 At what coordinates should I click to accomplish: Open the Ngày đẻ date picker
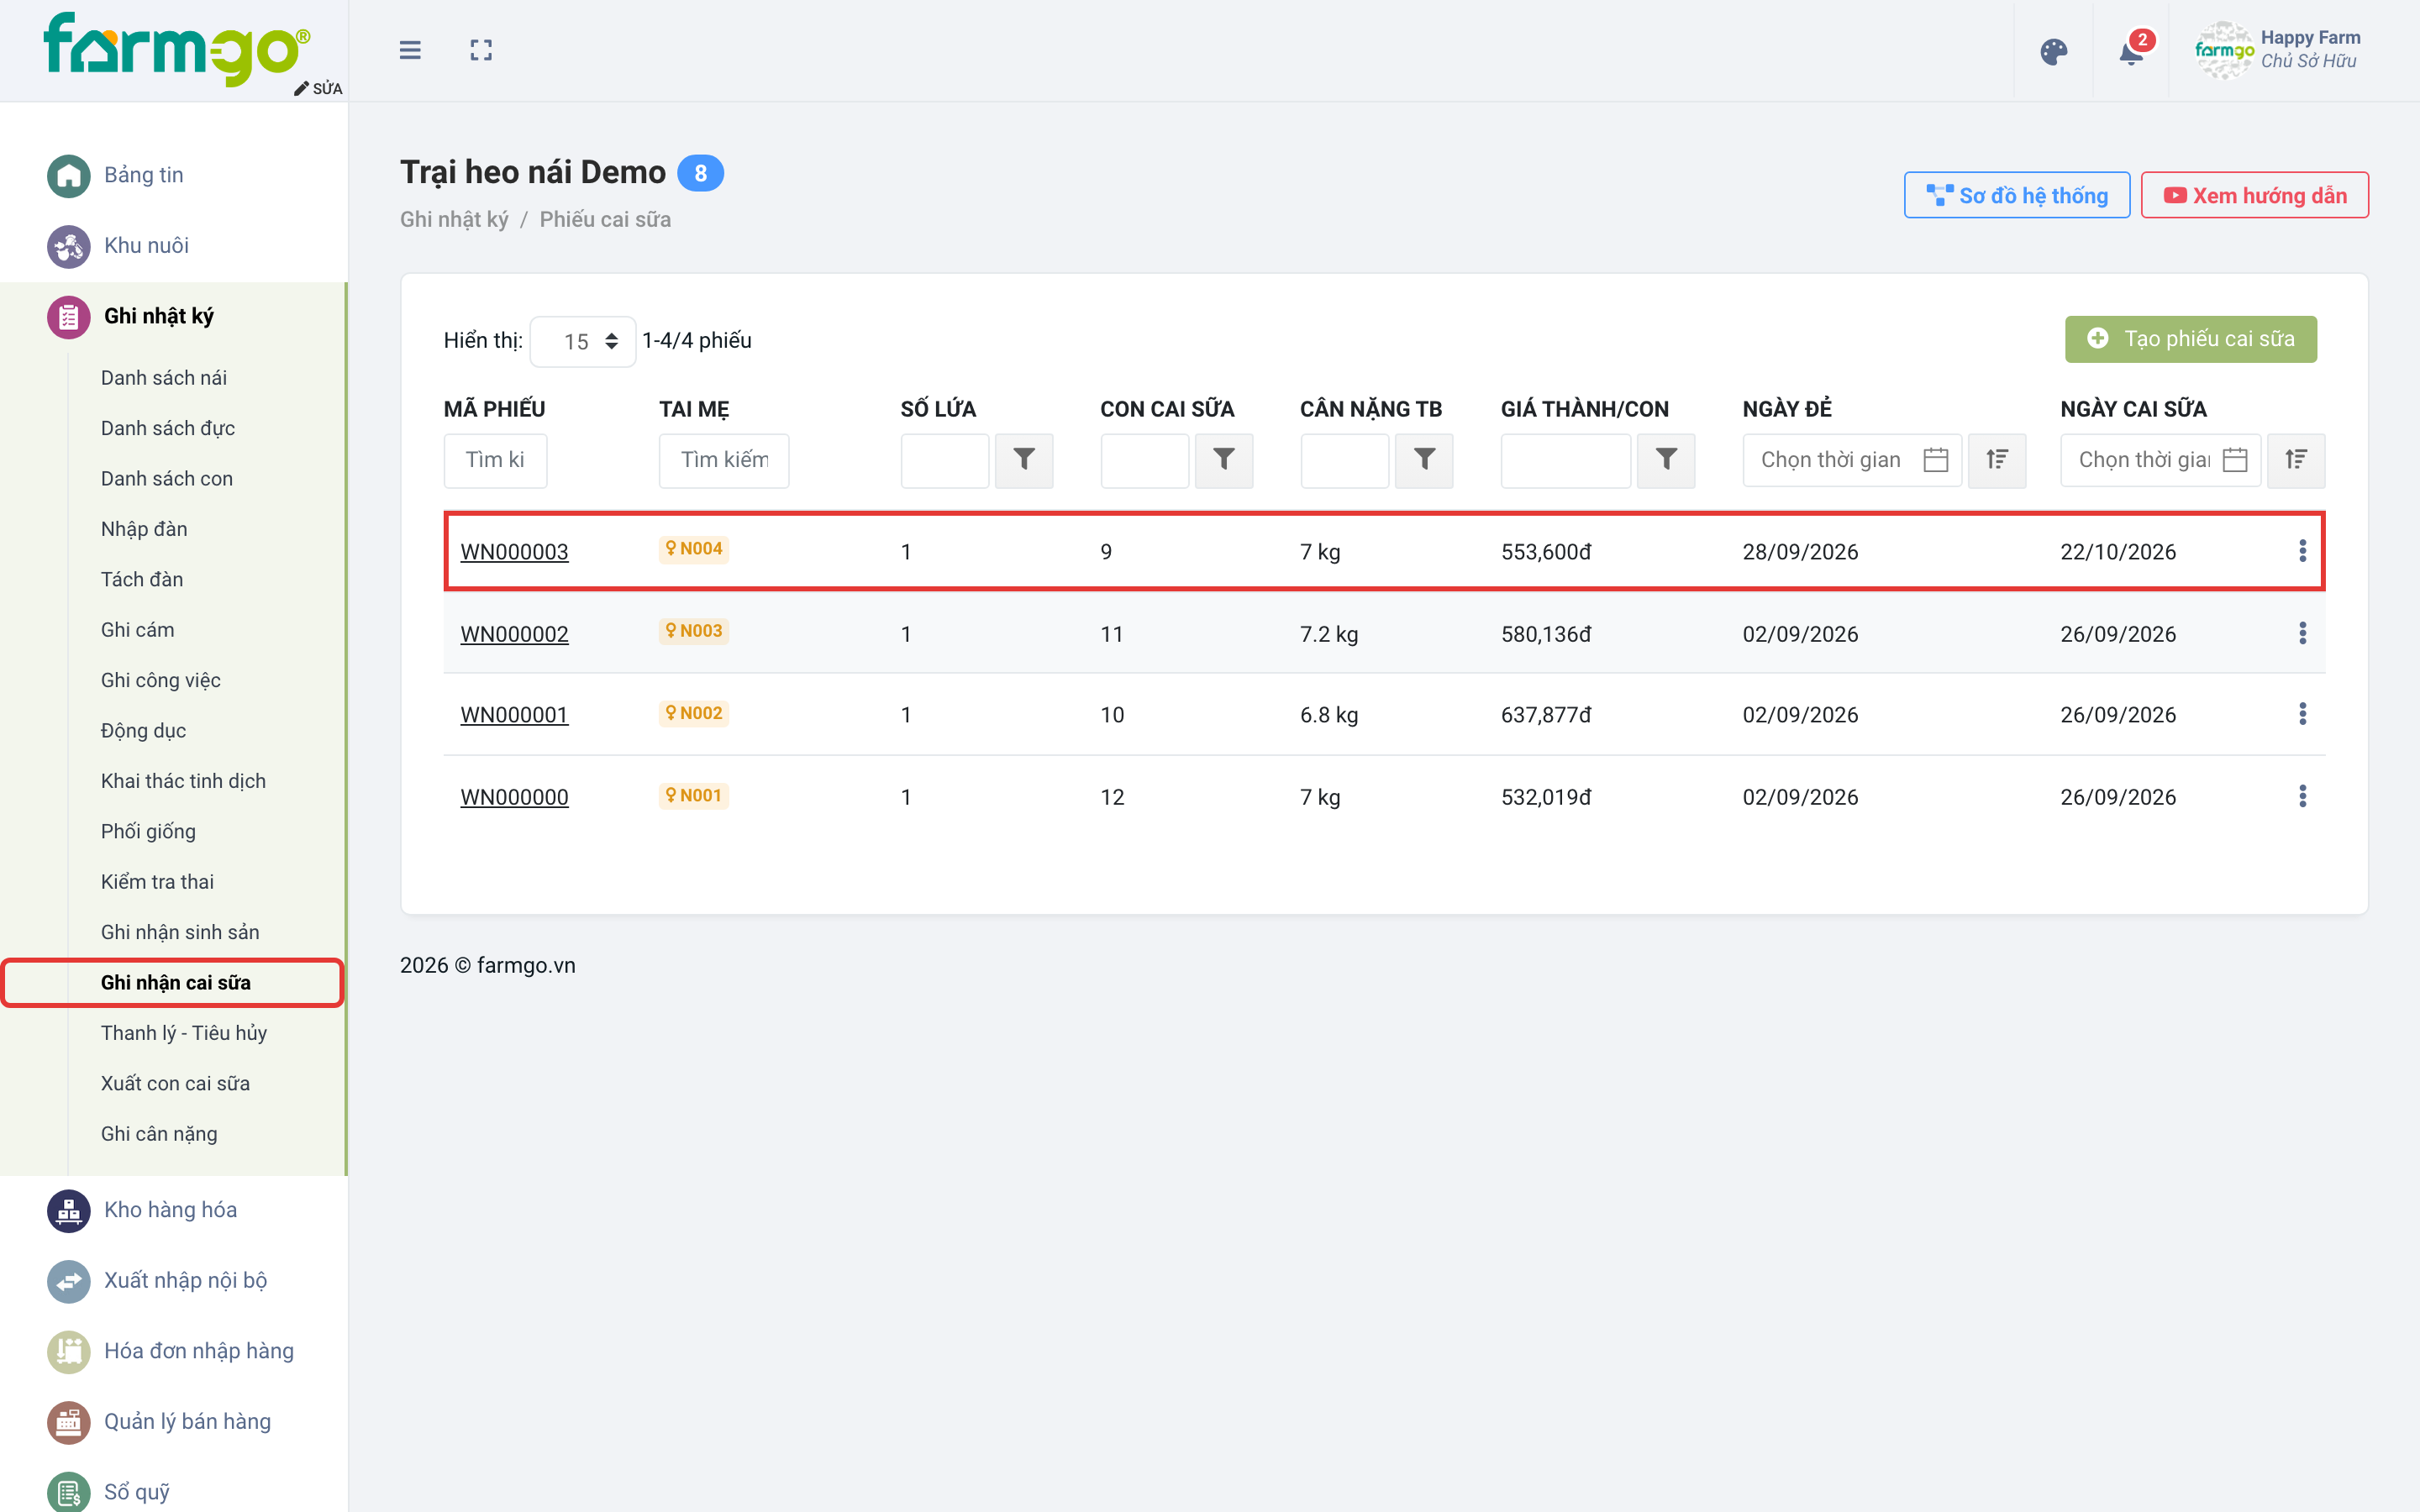pyautogui.click(x=1852, y=460)
